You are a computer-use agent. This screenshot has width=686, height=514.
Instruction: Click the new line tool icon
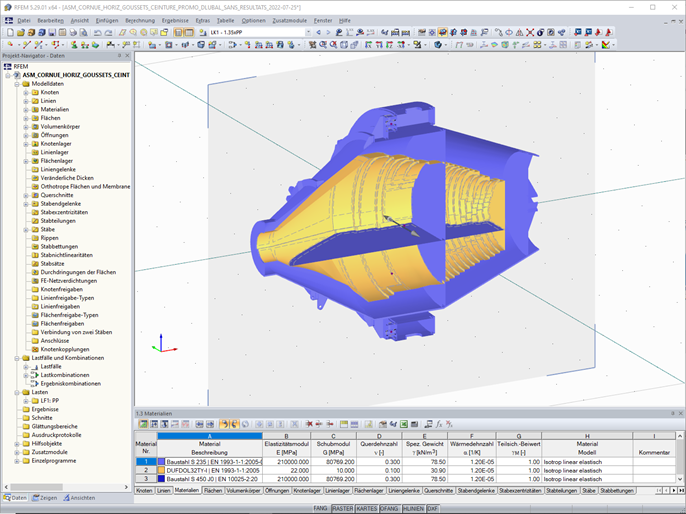pos(27,45)
